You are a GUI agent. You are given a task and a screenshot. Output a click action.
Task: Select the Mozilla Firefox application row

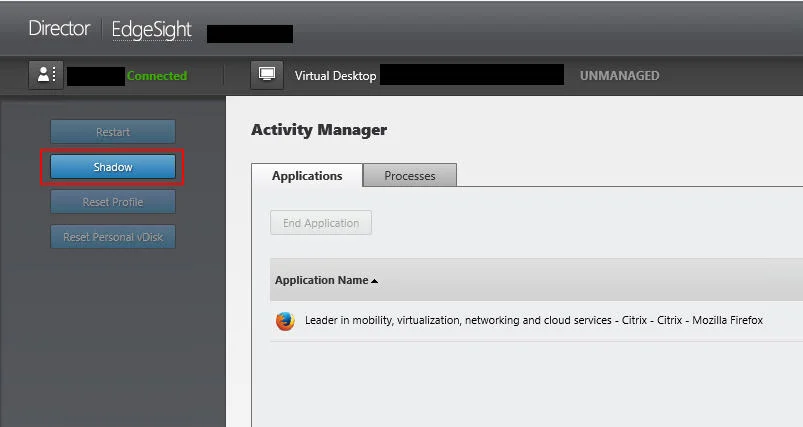pyautogui.click(x=536, y=321)
